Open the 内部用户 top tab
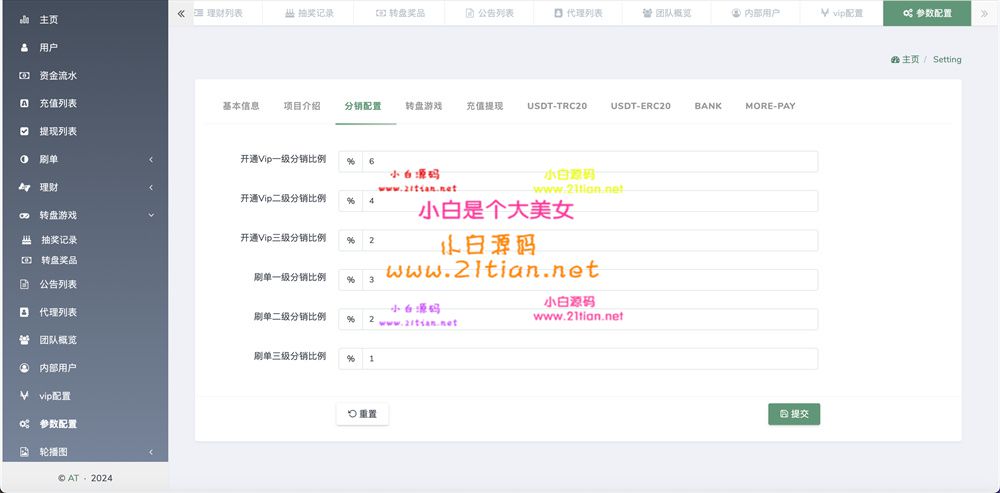The image size is (1000, 493). coord(754,13)
